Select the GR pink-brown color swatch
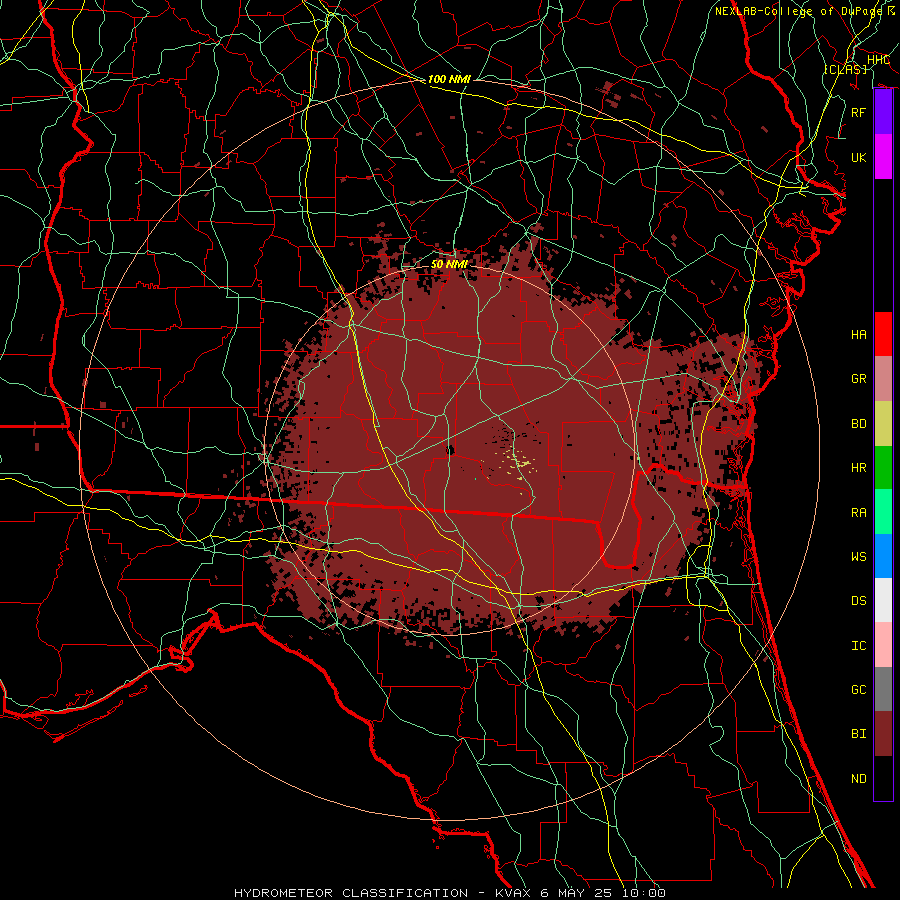Viewport: 900px width, 900px height. 883,378
